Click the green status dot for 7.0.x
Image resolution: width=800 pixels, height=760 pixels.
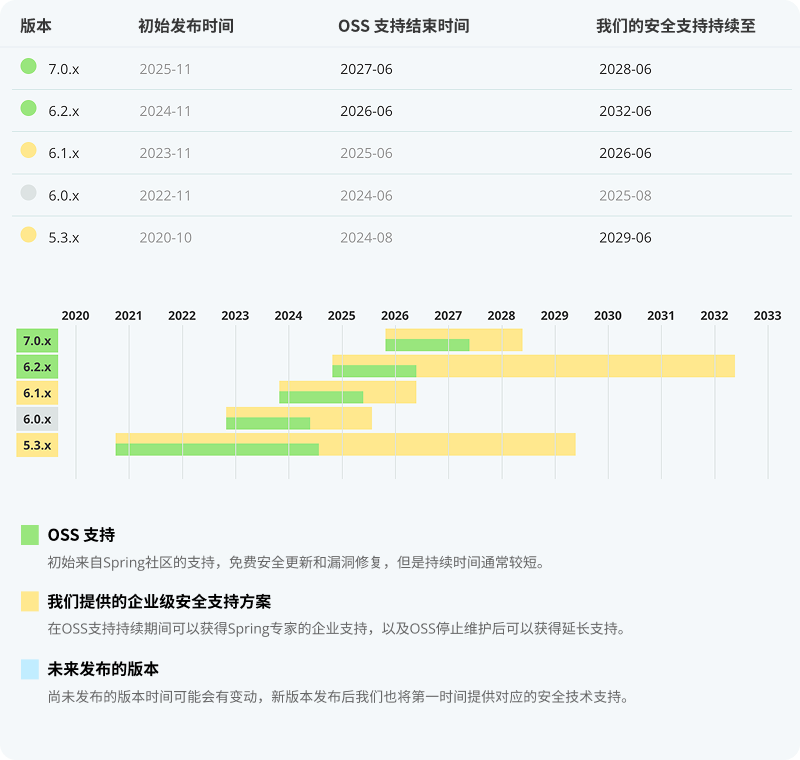[x=28, y=67]
